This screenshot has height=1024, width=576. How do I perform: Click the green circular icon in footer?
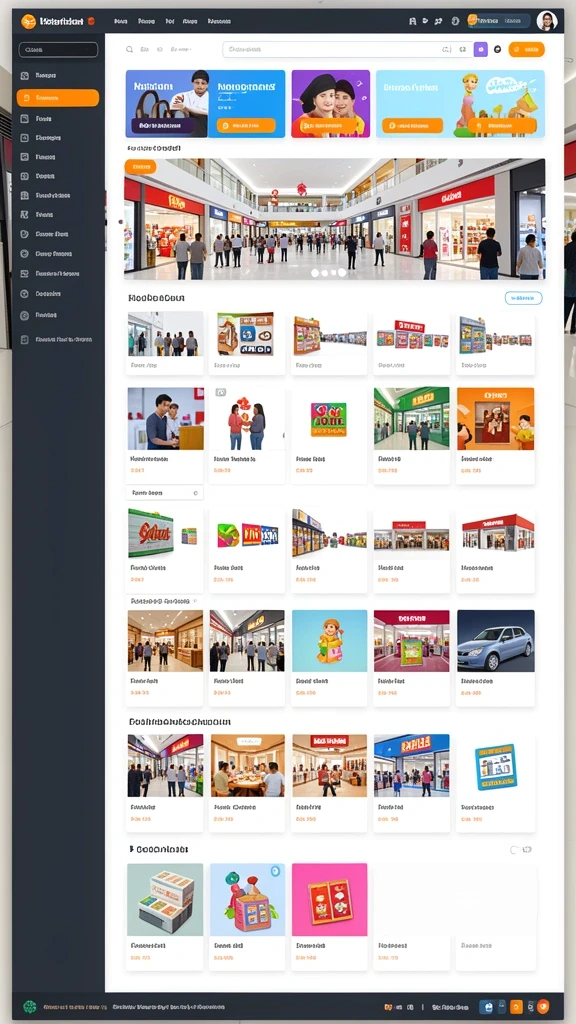point(29,1006)
